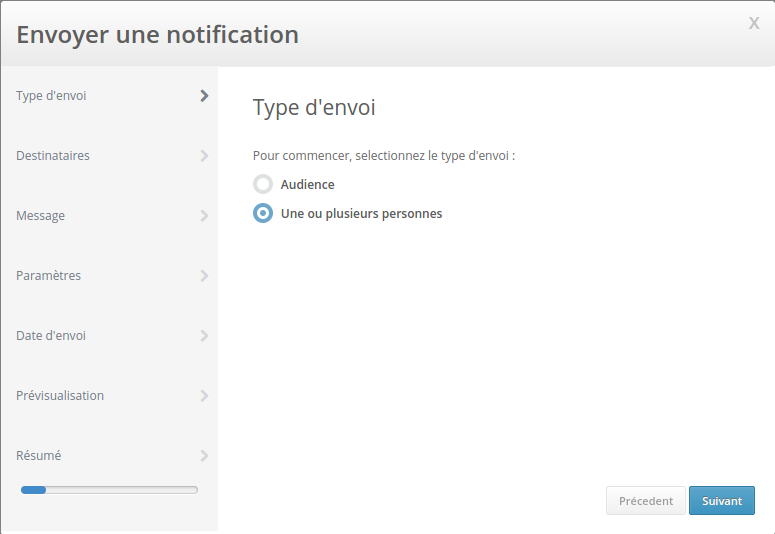
Task: Click the arrow next to Destinataires
Action: pyautogui.click(x=204, y=156)
